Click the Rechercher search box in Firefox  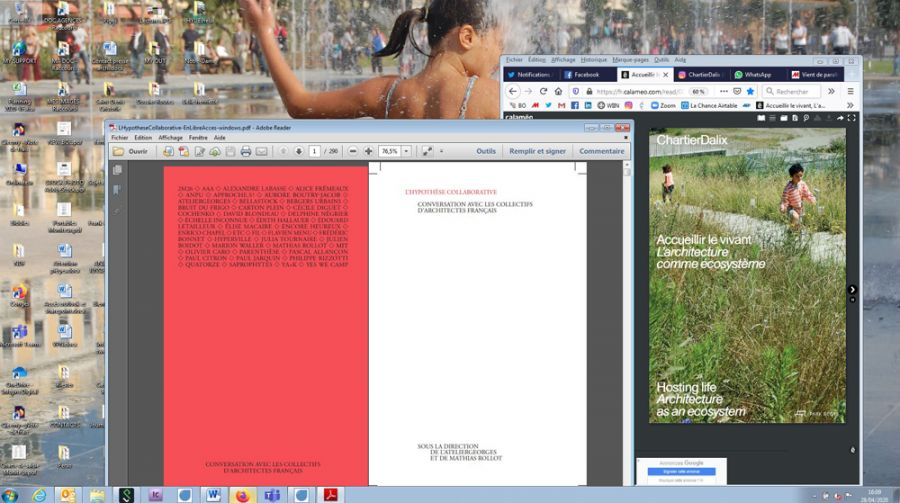(x=791, y=91)
